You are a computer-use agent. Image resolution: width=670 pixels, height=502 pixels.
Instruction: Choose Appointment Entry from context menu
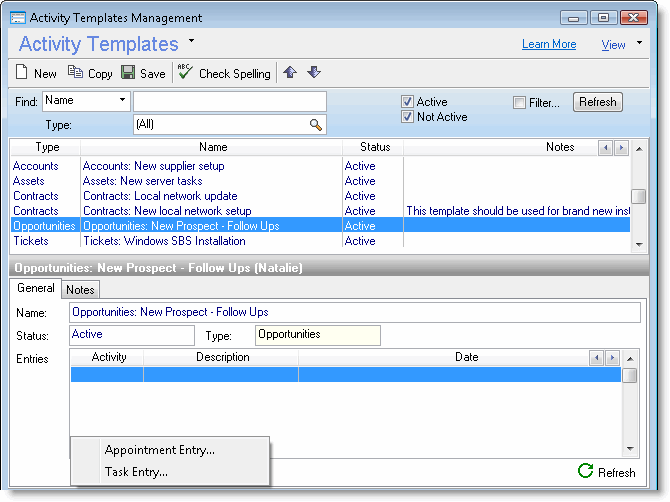pyautogui.click(x=160, y=450)
